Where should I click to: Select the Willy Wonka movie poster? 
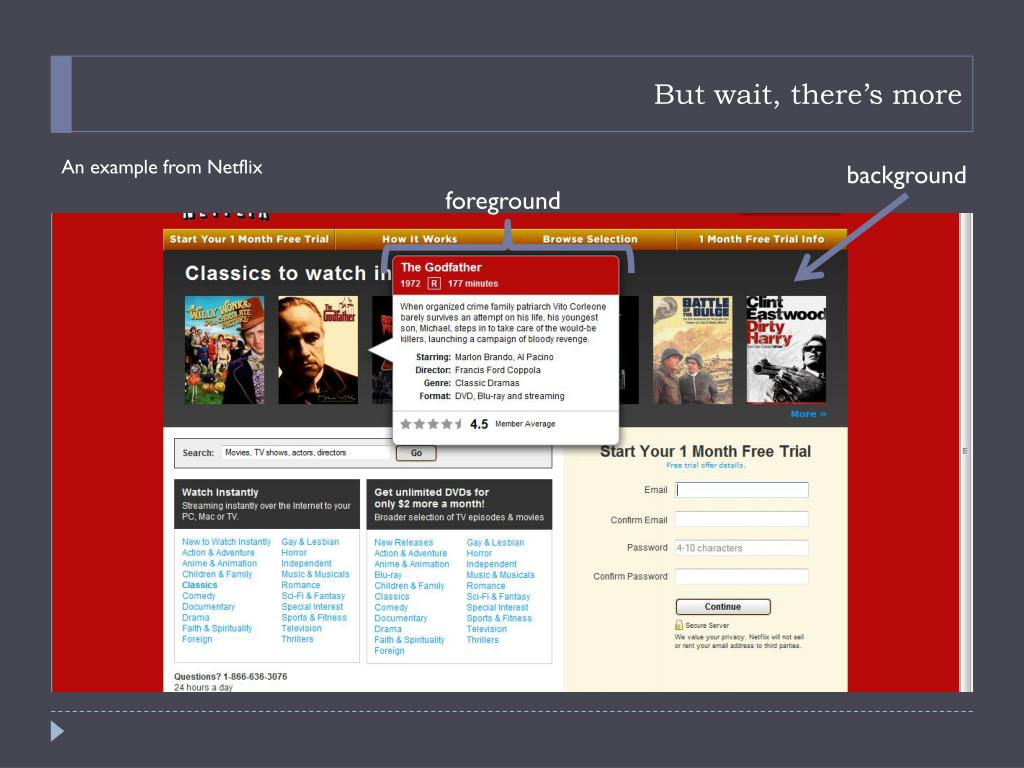224,350
